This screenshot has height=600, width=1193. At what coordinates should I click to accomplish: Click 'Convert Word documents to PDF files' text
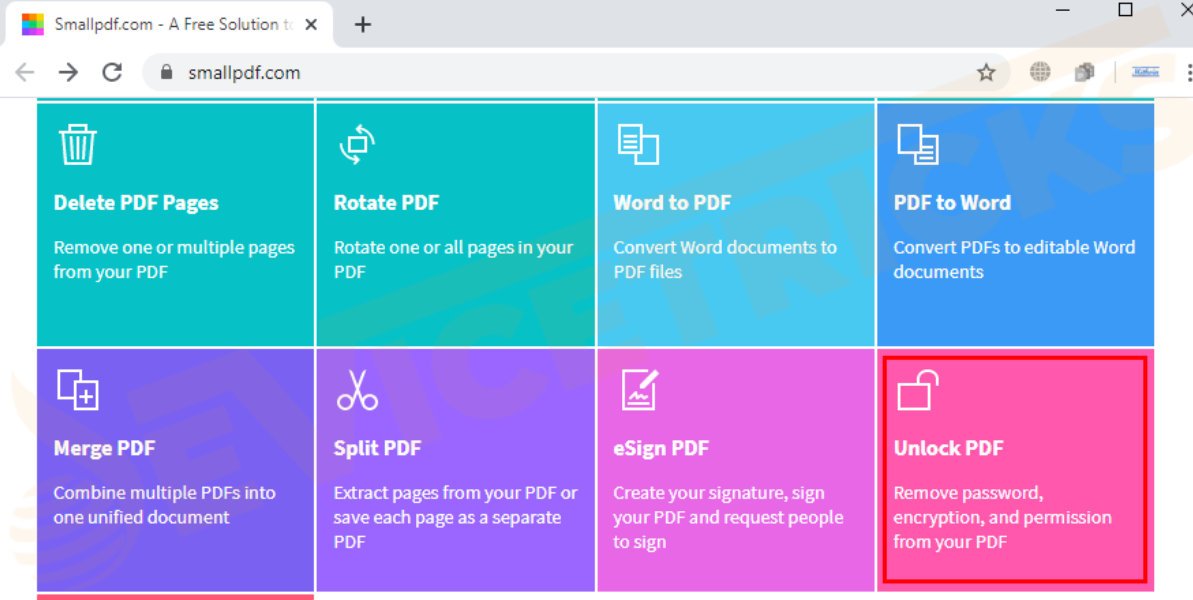pyautogui.click(x=725, y=259)
